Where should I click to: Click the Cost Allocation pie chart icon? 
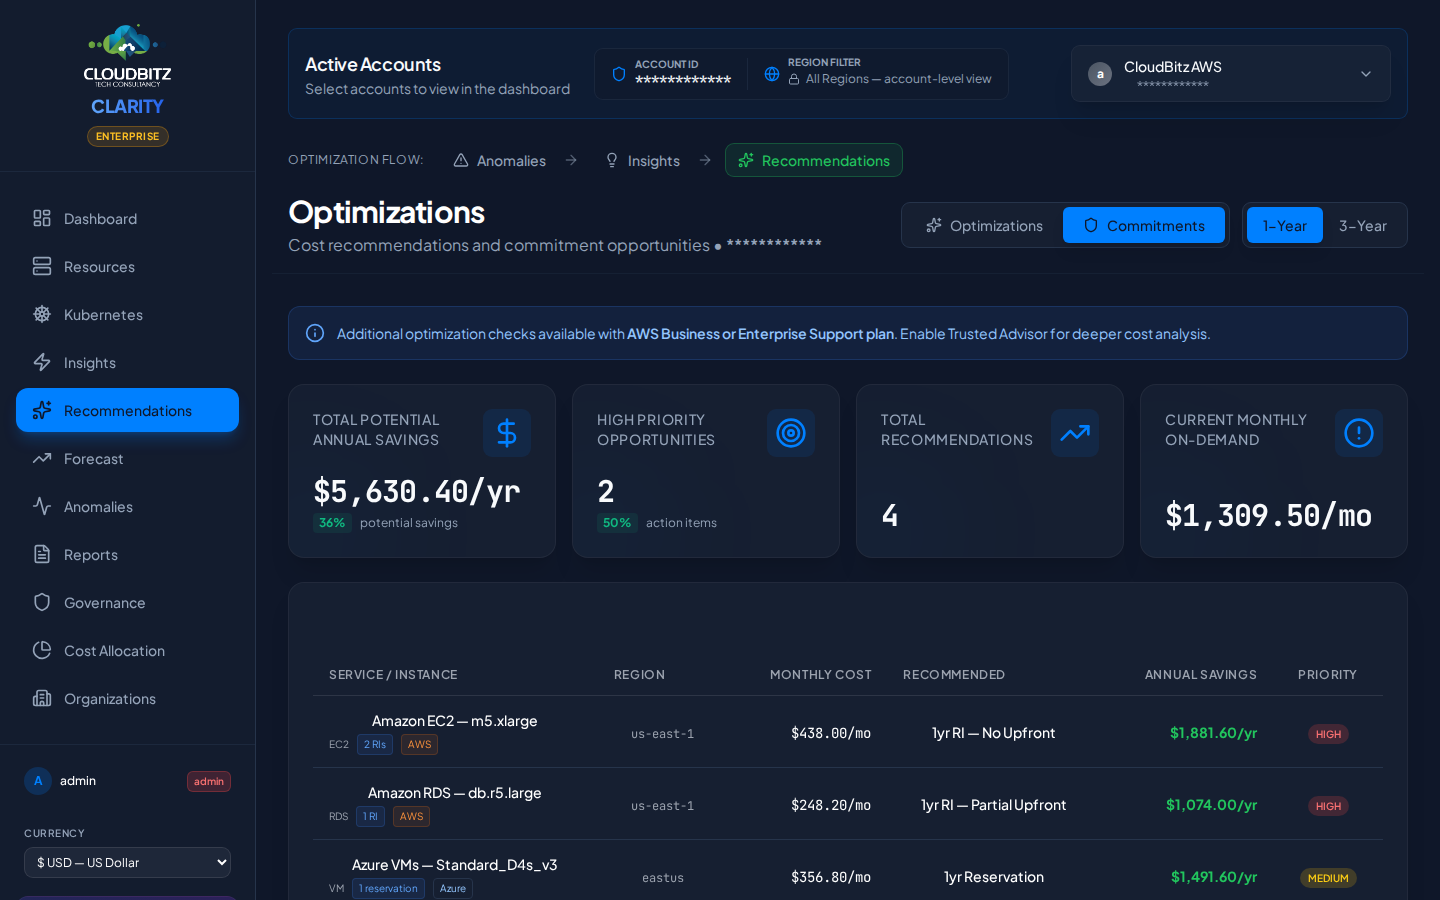tap(42, 650)
